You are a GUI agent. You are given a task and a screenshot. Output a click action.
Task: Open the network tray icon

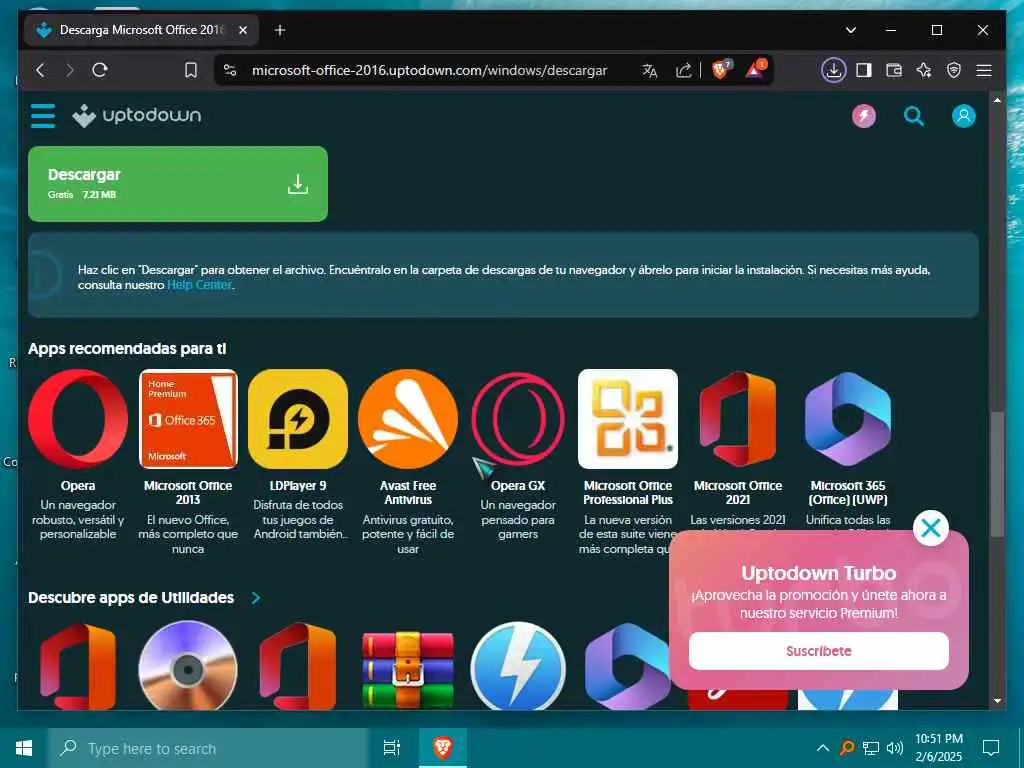(871, 748)
